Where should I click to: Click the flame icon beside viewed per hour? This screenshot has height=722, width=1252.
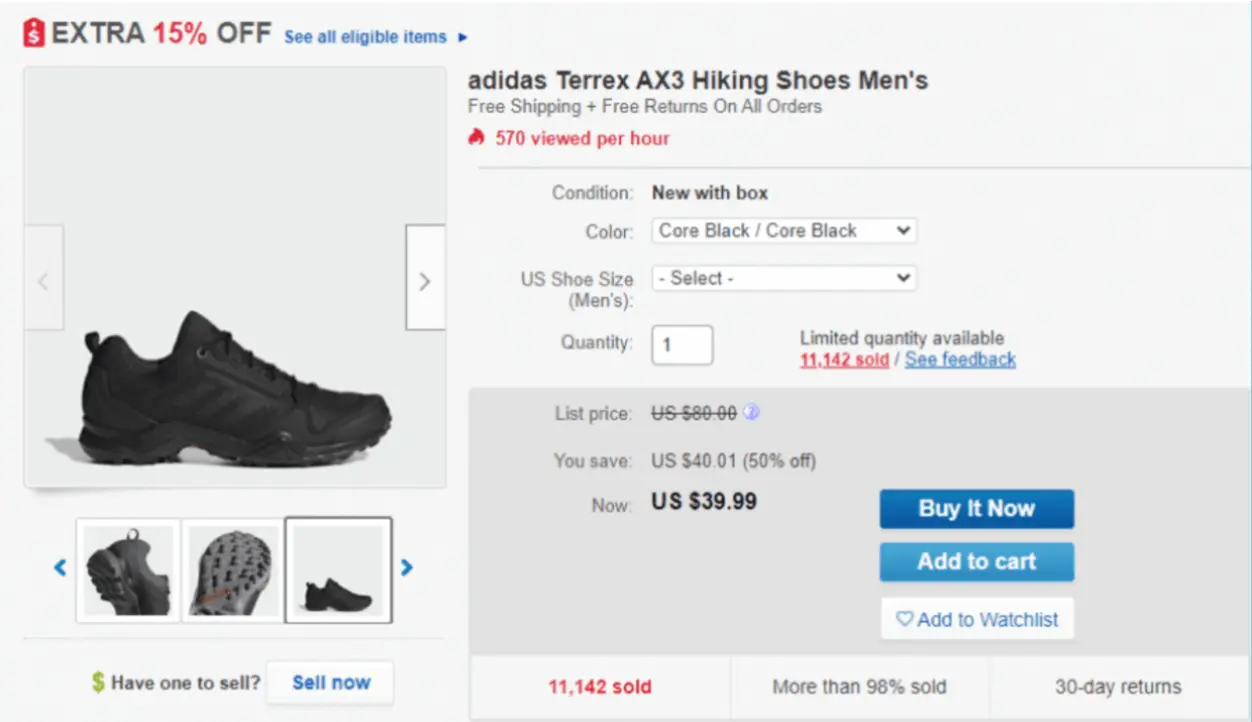[x=477, y=138]
